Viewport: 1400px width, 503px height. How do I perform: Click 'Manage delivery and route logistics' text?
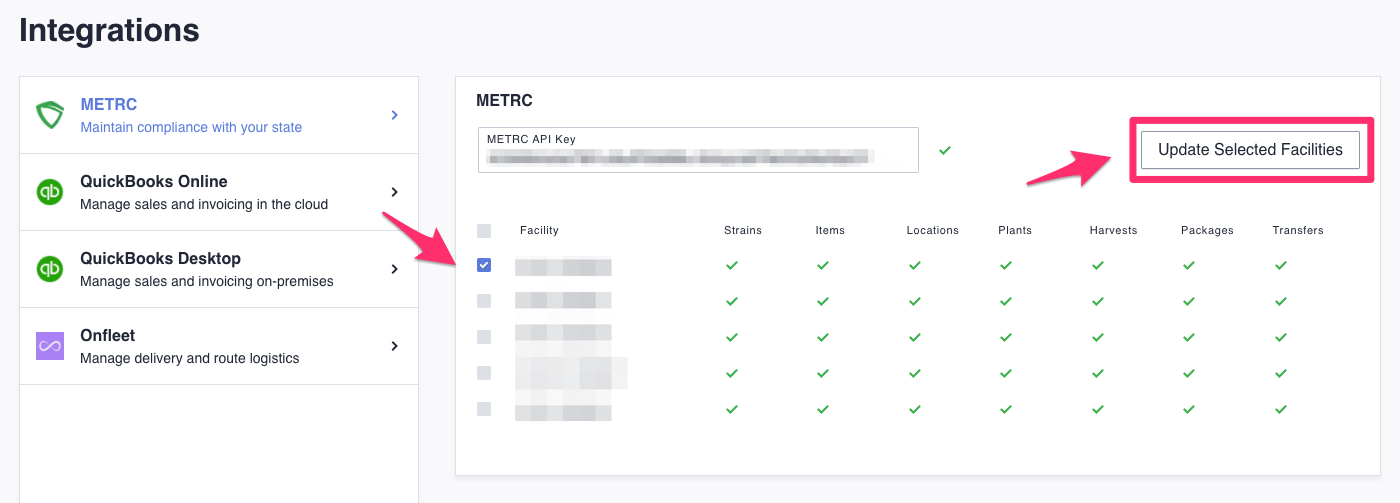coord(190,358)
